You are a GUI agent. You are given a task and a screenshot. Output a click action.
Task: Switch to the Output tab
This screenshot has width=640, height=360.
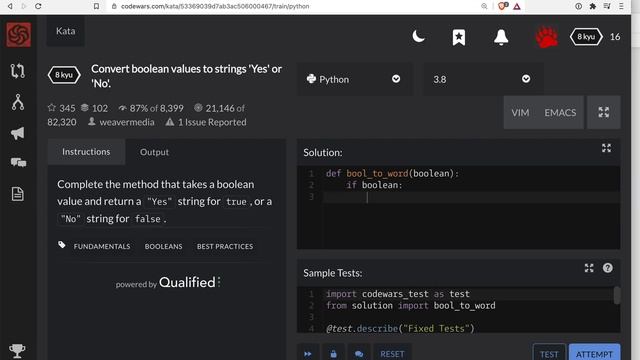coord(154,152)
